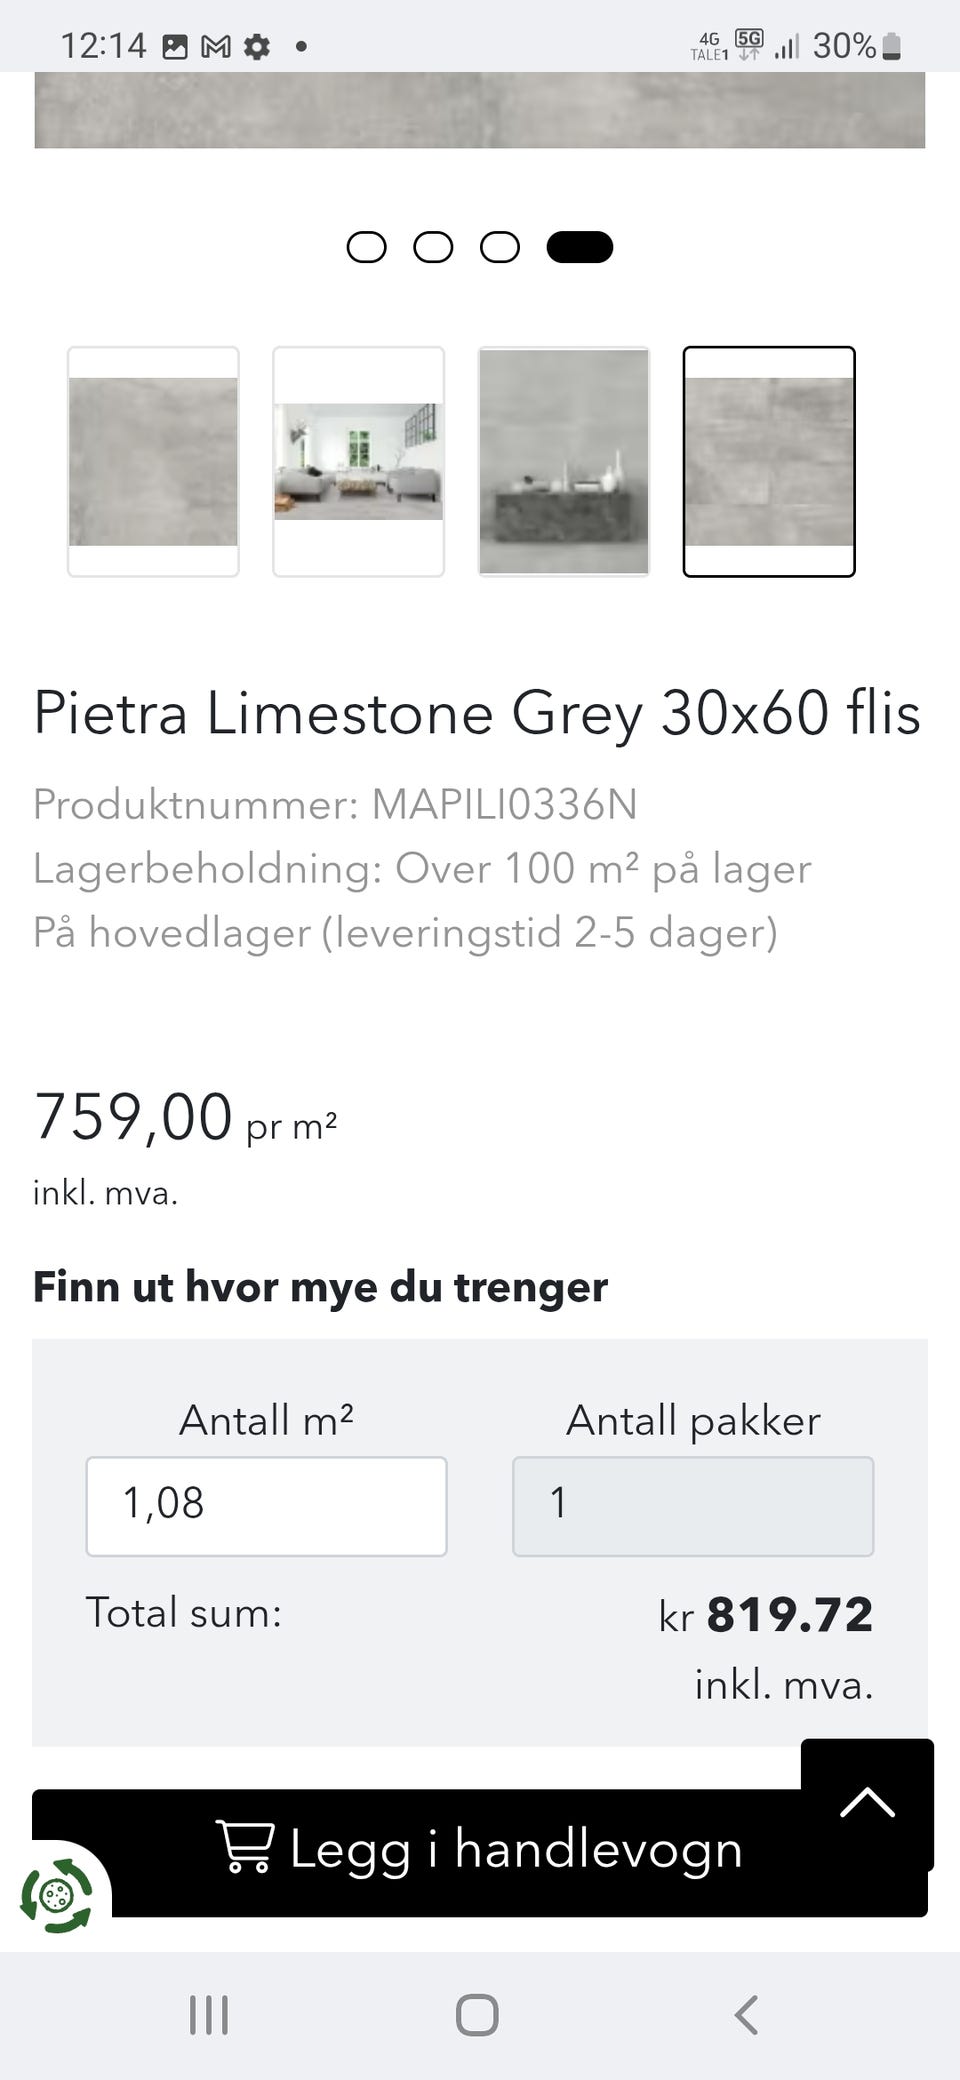Select the second carousel dot indicator
This screenshot has width=960, height=2080.
433,247
